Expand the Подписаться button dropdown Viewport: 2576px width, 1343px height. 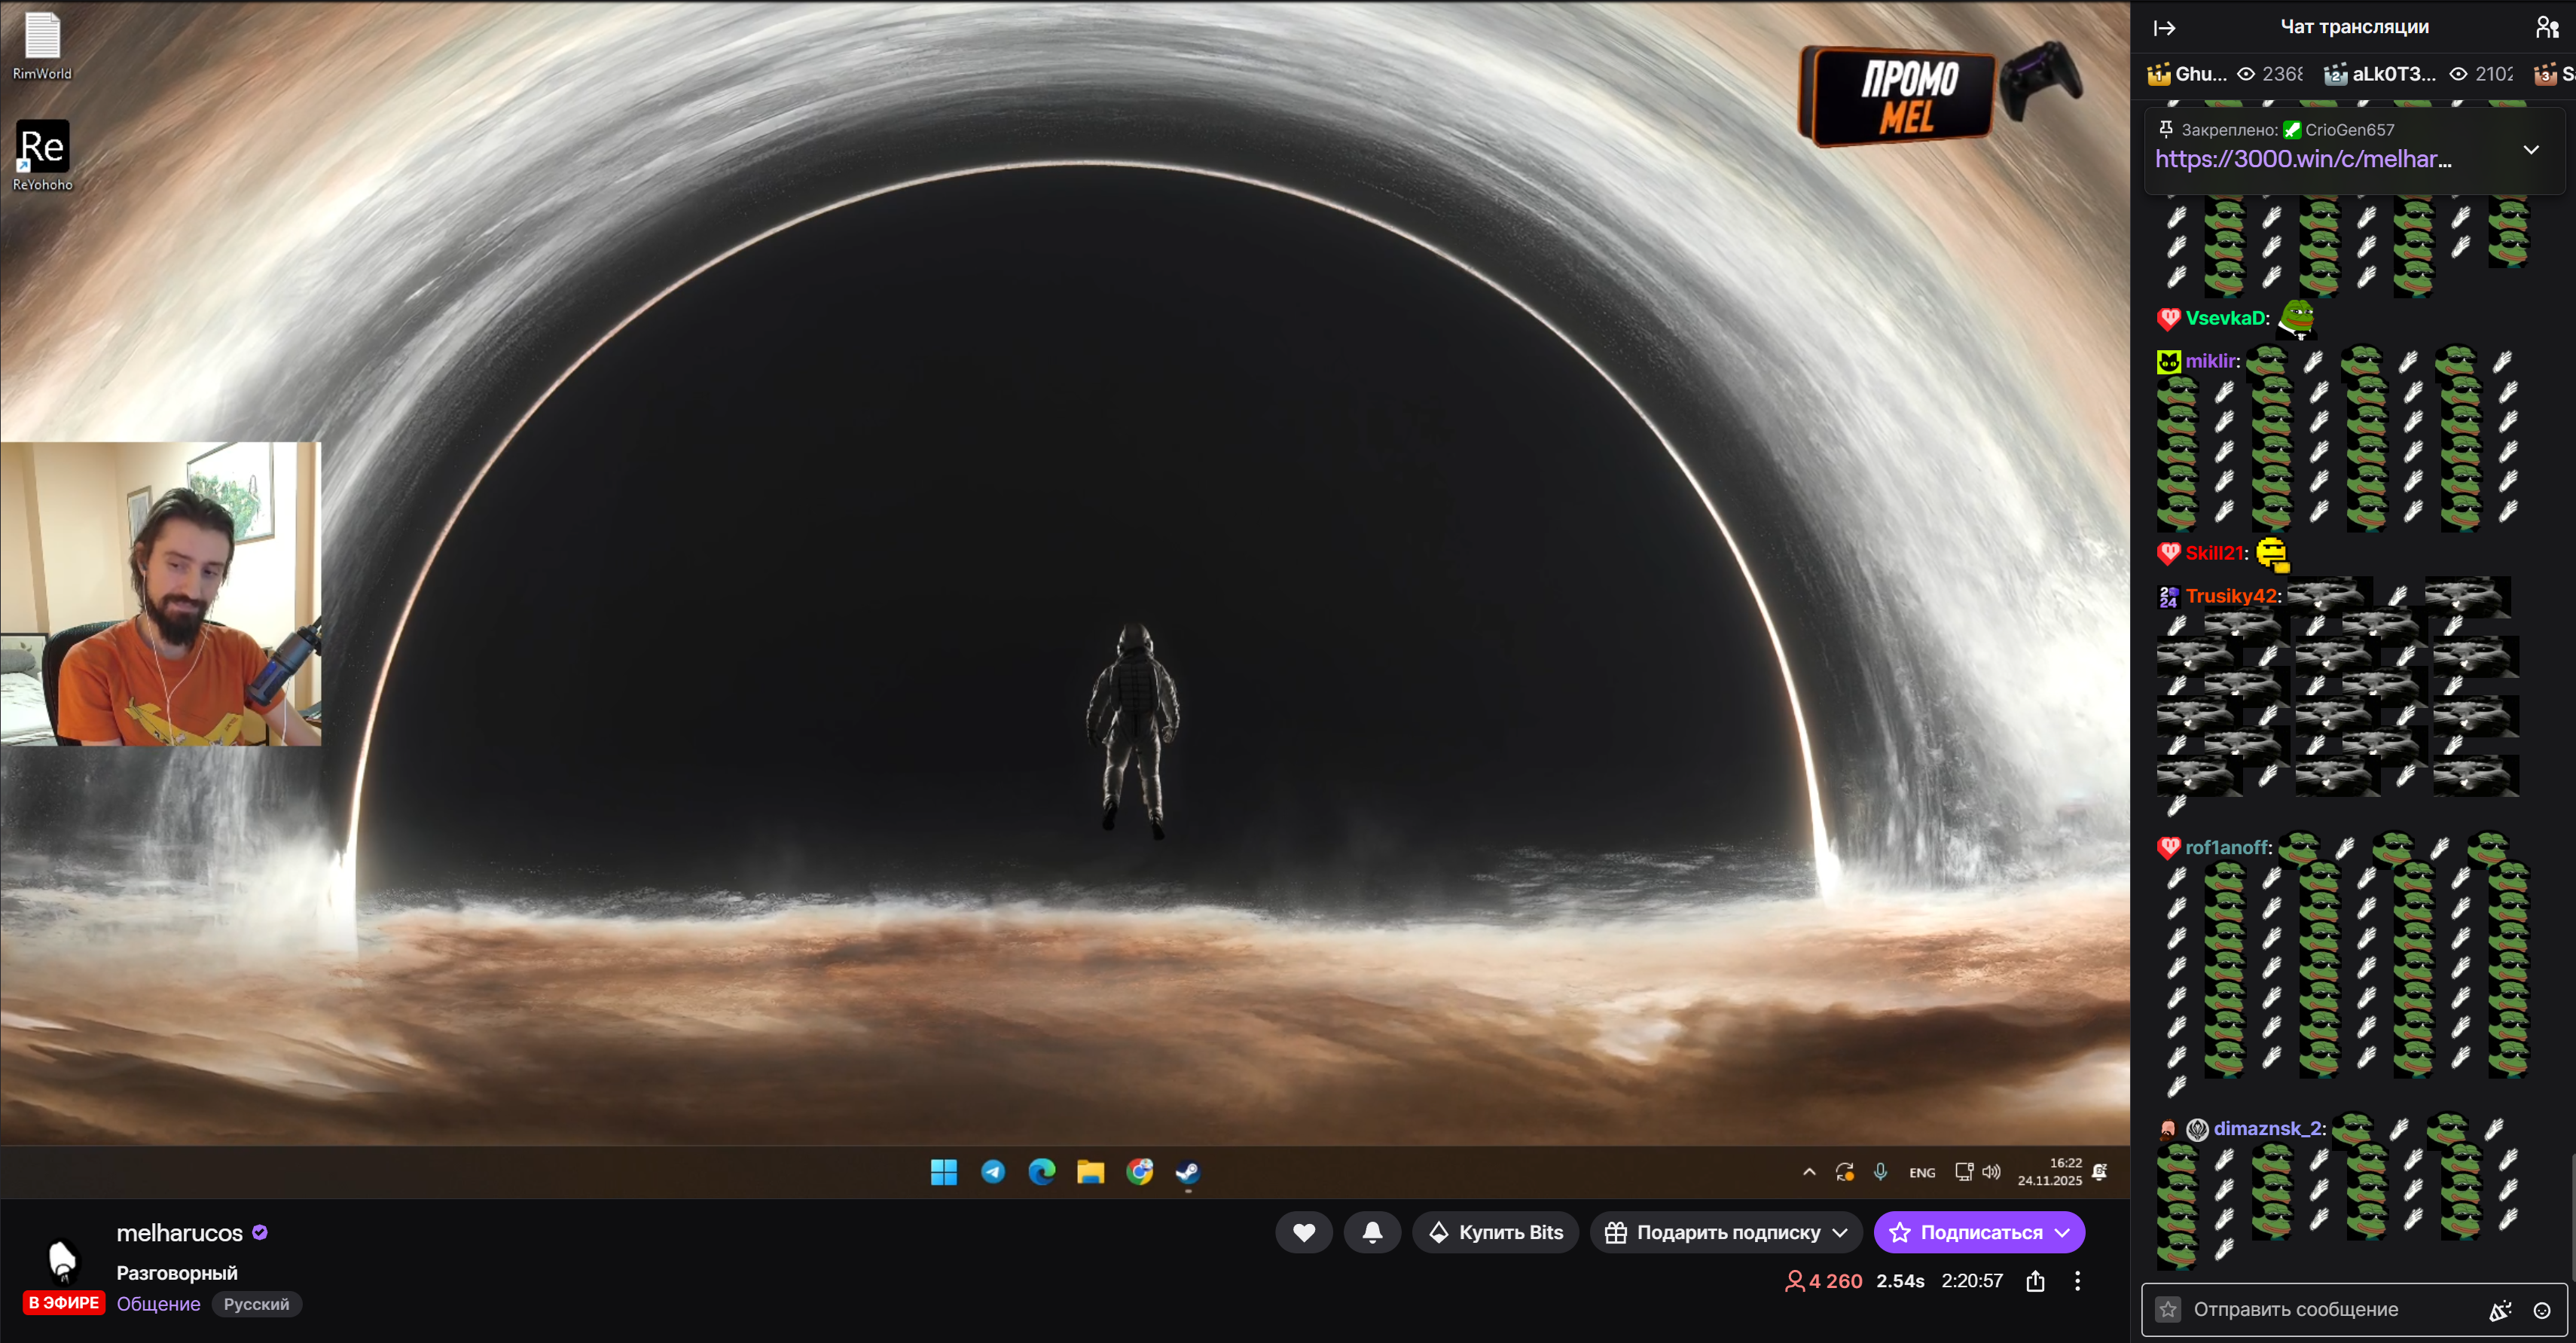coord(2062,1233)
